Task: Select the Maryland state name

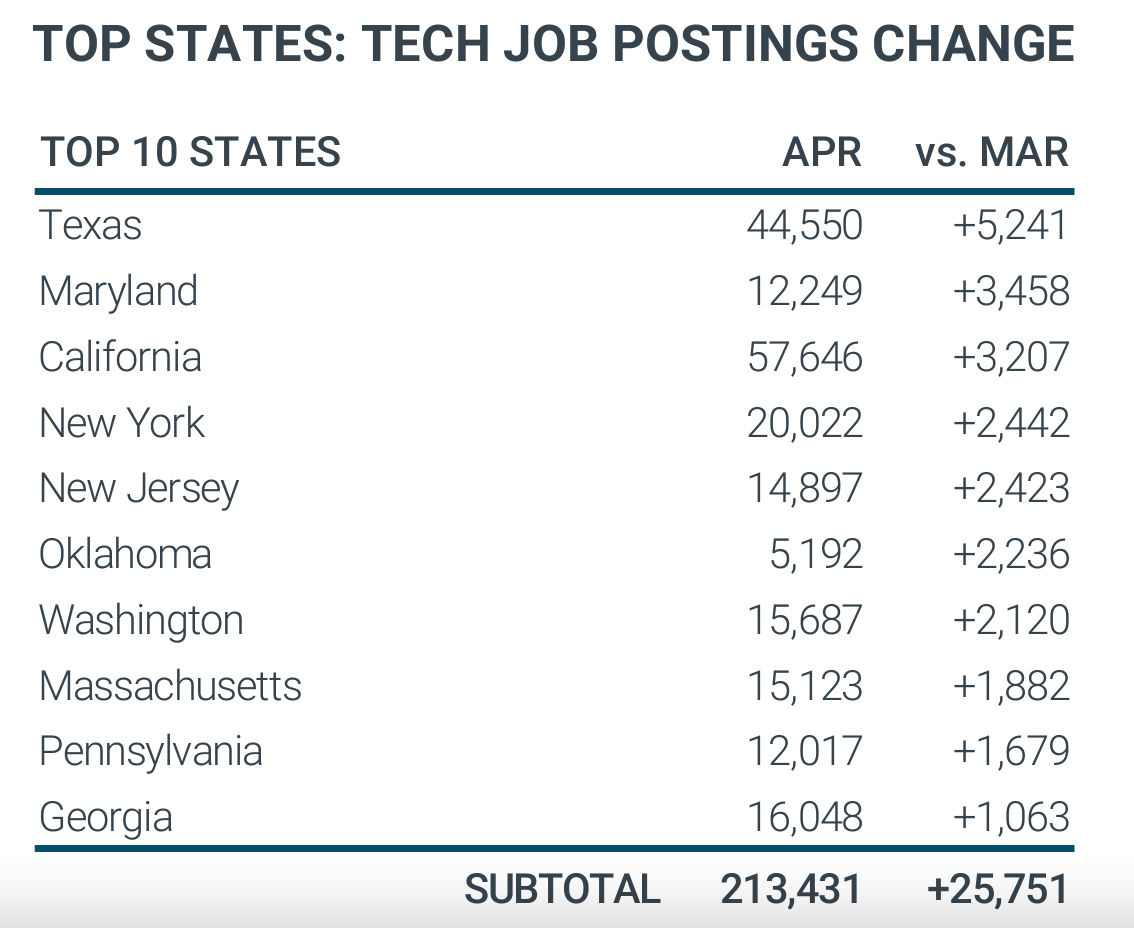Action: (x=119, y=291)
